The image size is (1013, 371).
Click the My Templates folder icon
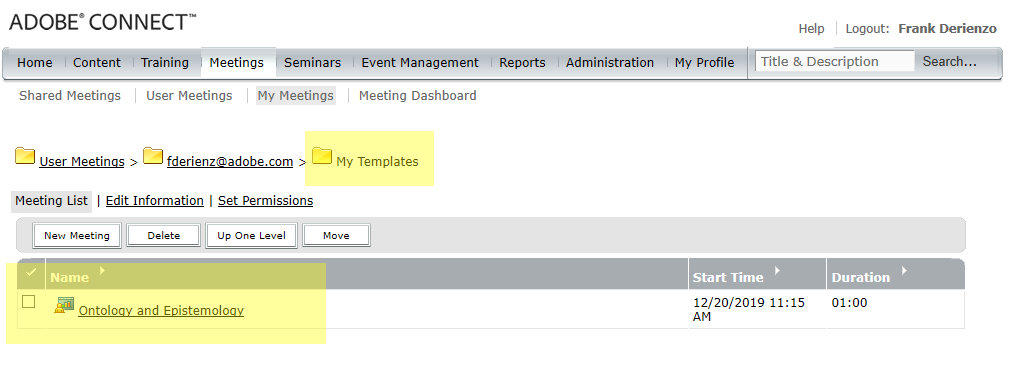coord(322,156)
